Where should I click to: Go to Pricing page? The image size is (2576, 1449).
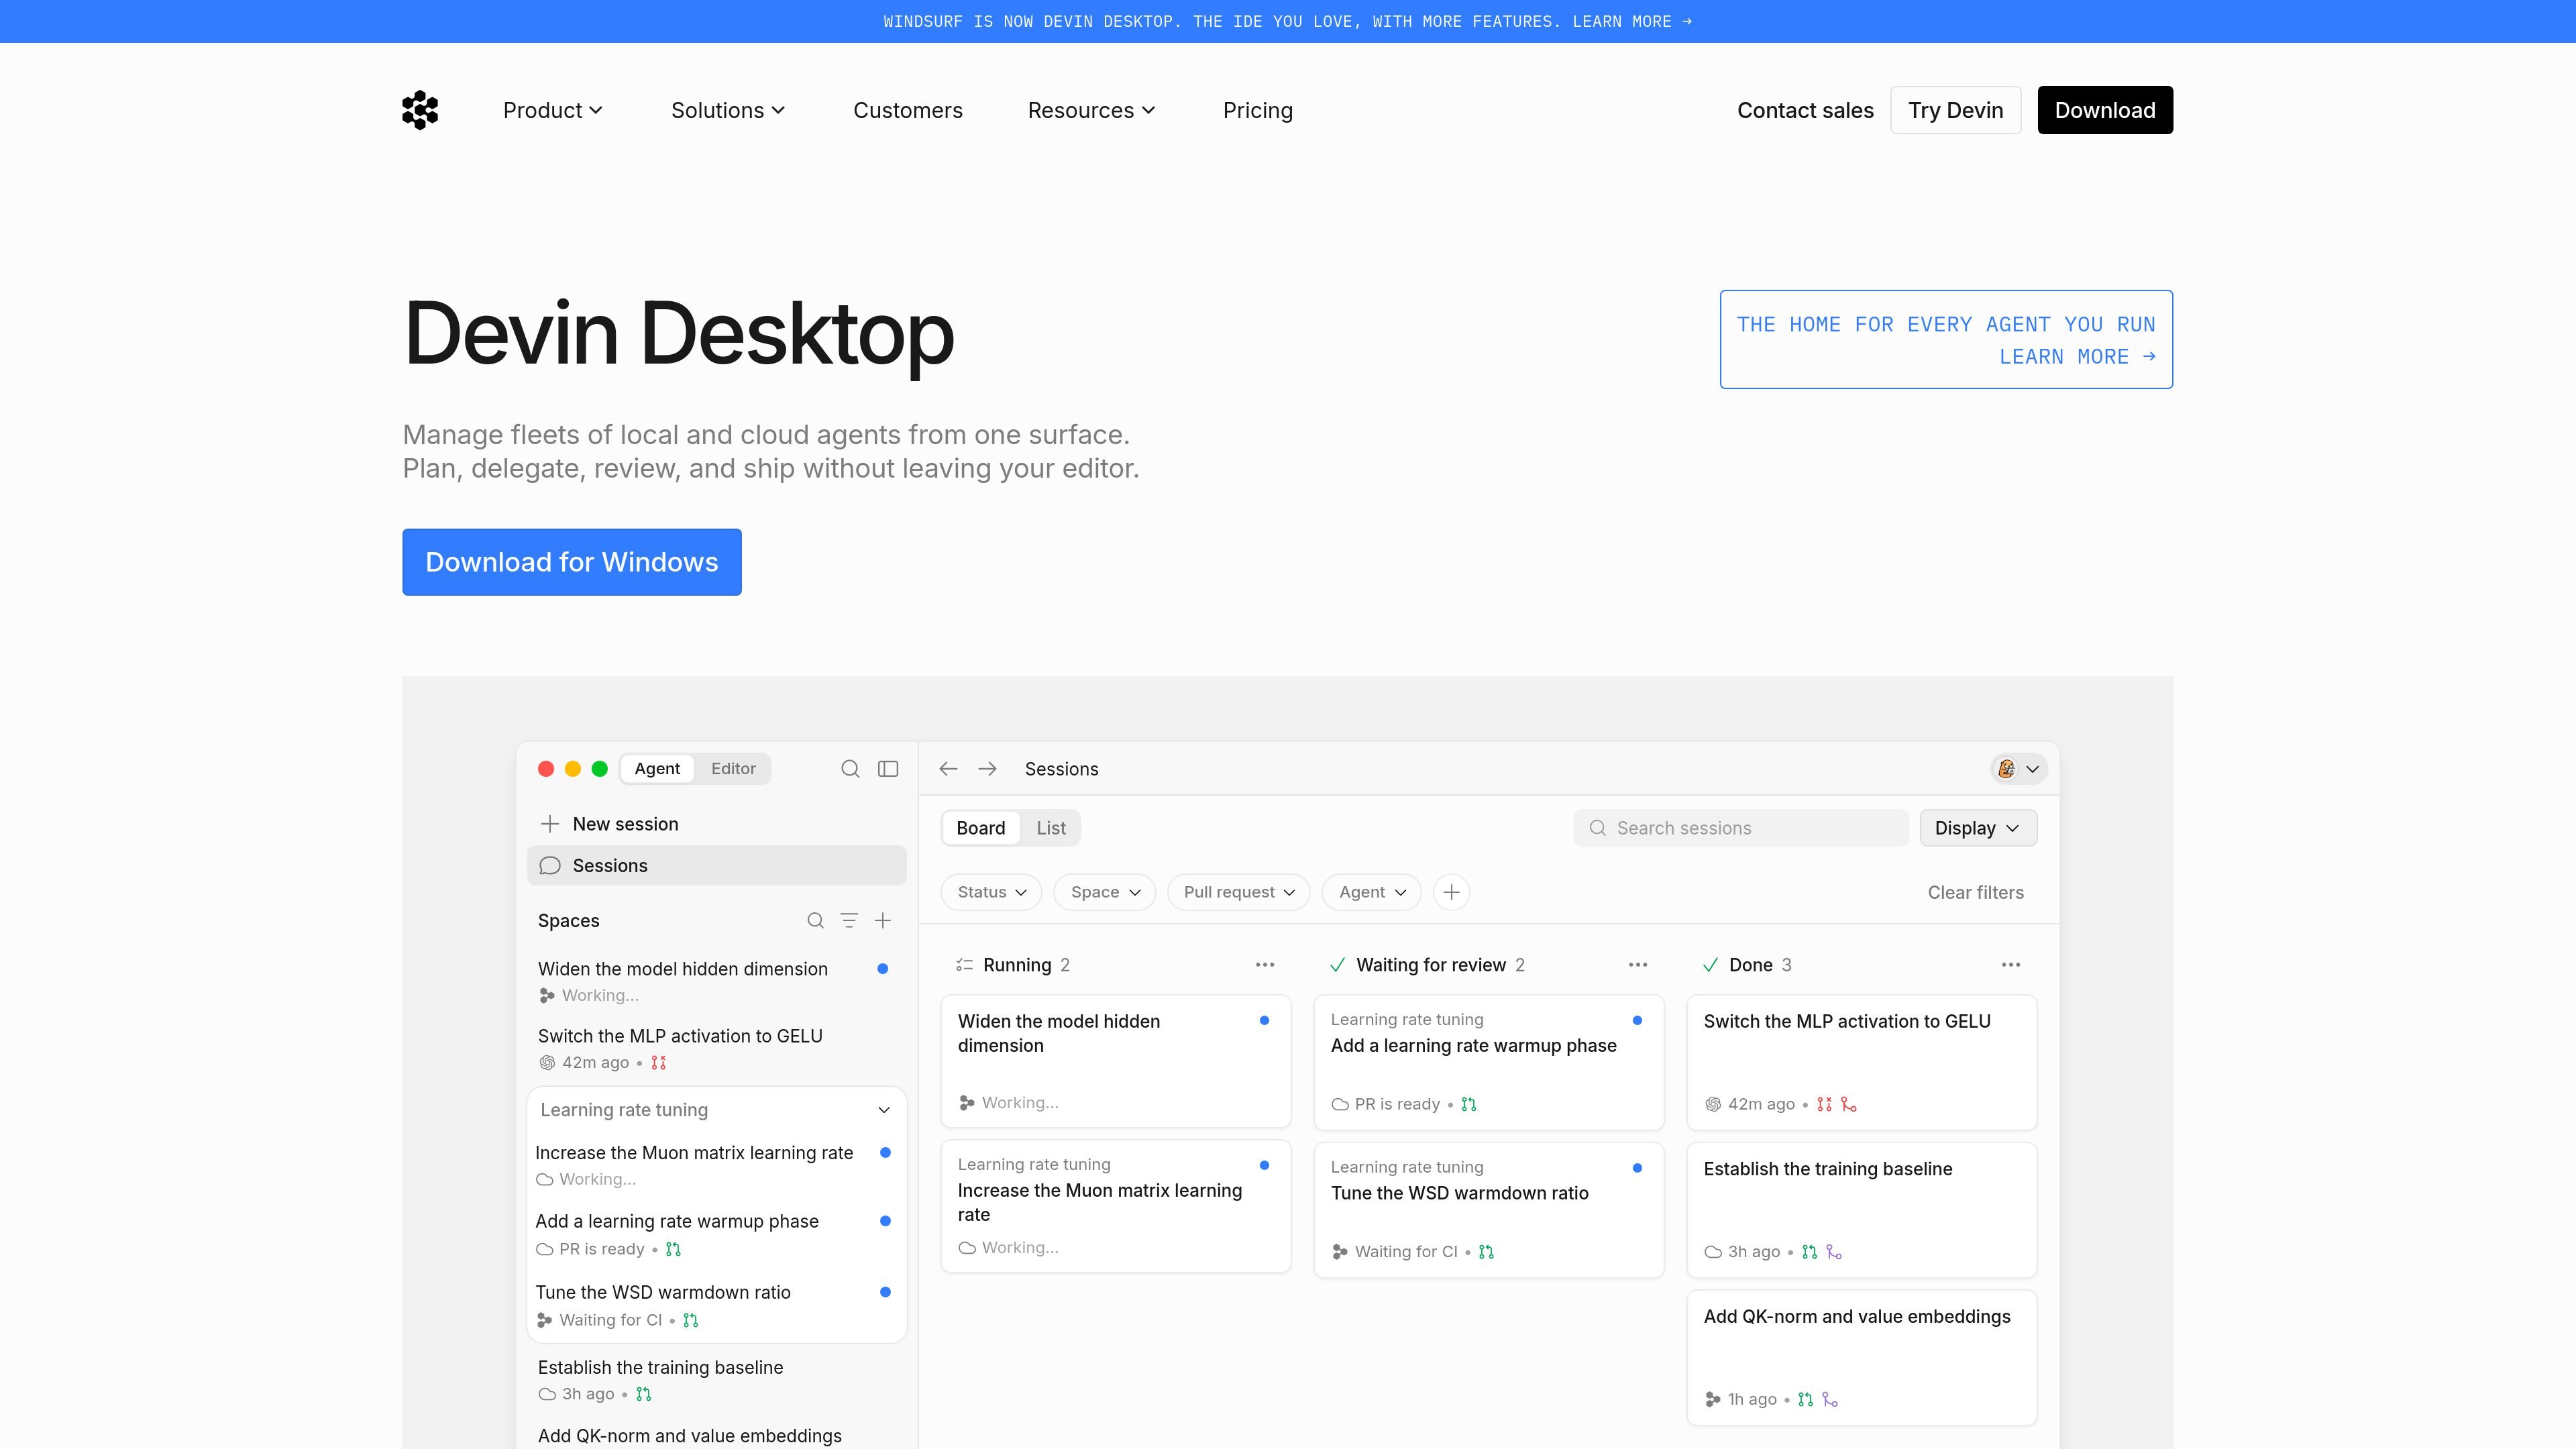point(1258,110)
